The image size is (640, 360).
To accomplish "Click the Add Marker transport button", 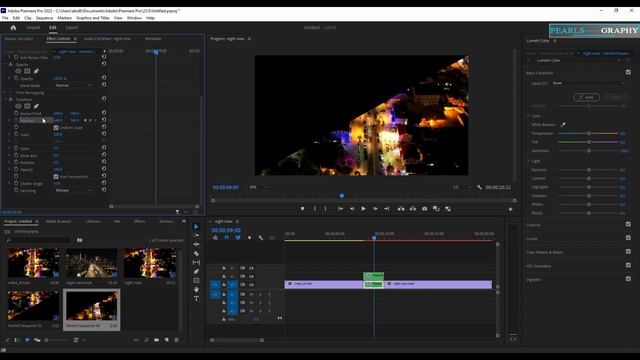I will click(302, 209).
